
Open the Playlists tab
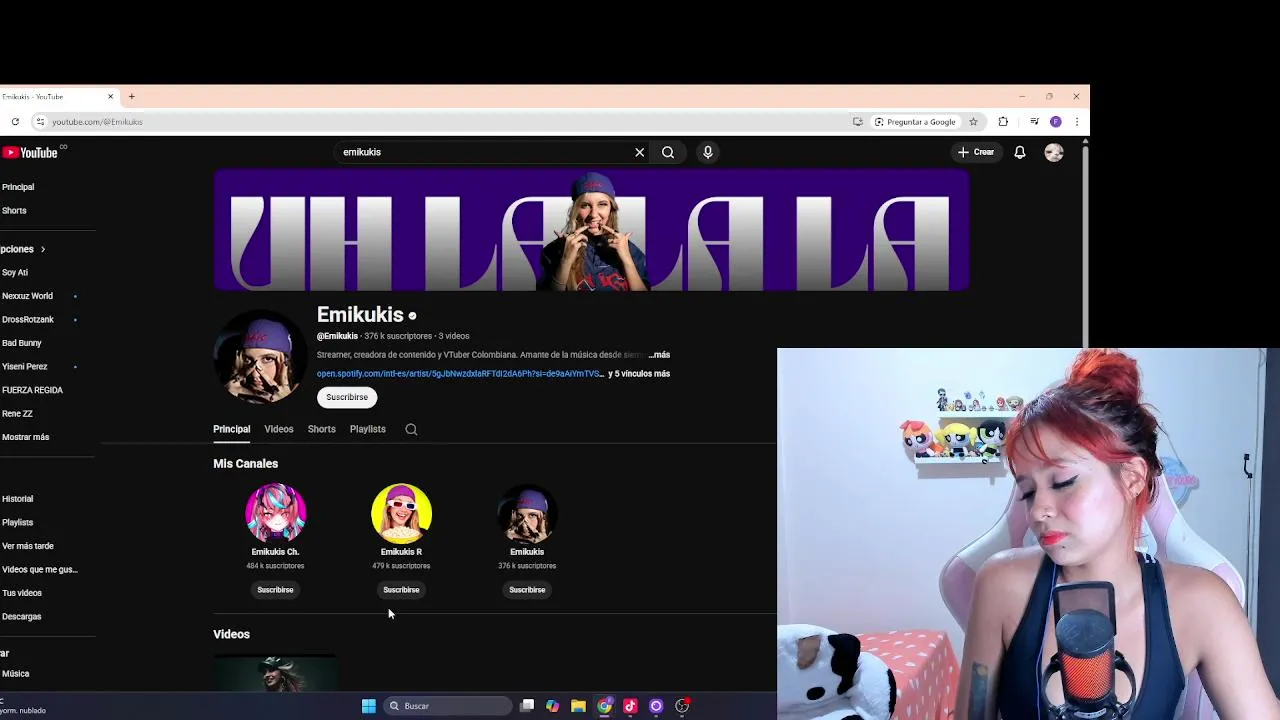[x=367, y=429]
